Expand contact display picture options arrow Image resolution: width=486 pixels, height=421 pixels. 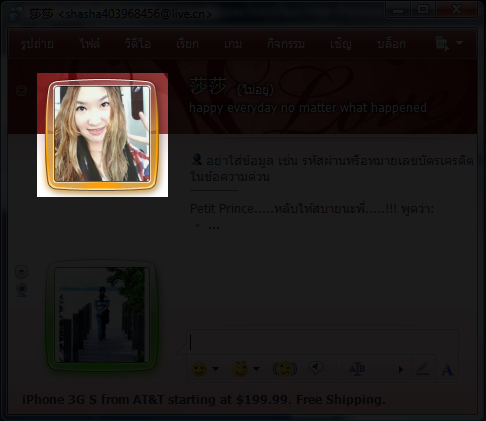(x=22, y=90)
